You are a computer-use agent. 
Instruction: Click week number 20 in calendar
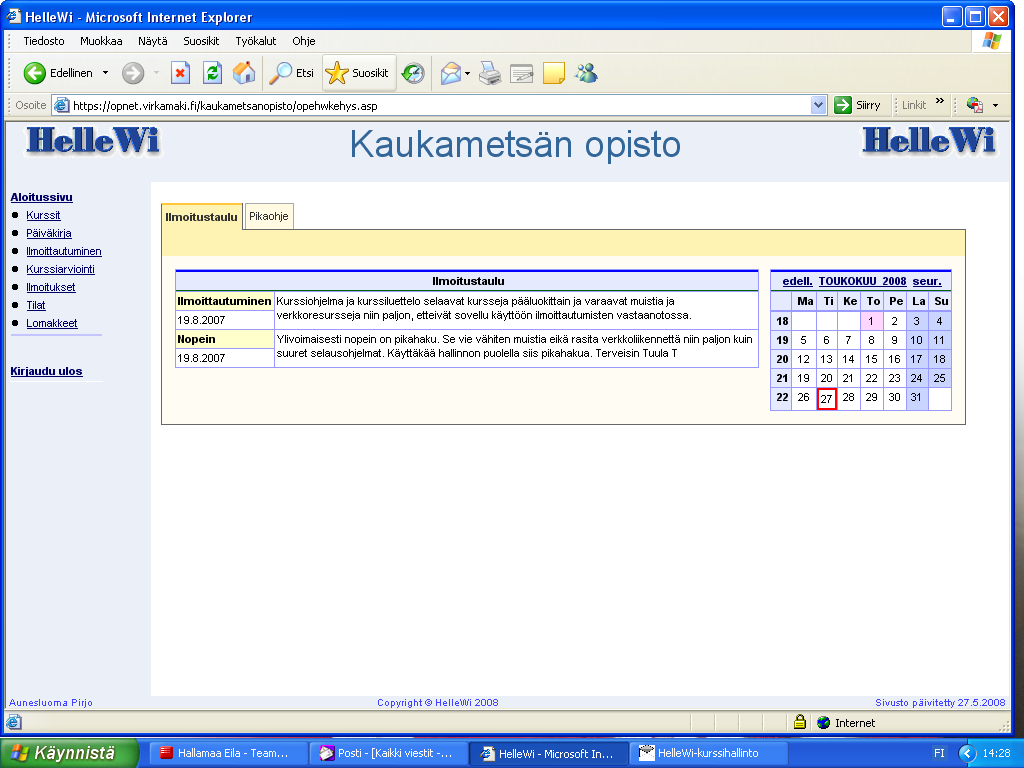(x=782, y=359)
